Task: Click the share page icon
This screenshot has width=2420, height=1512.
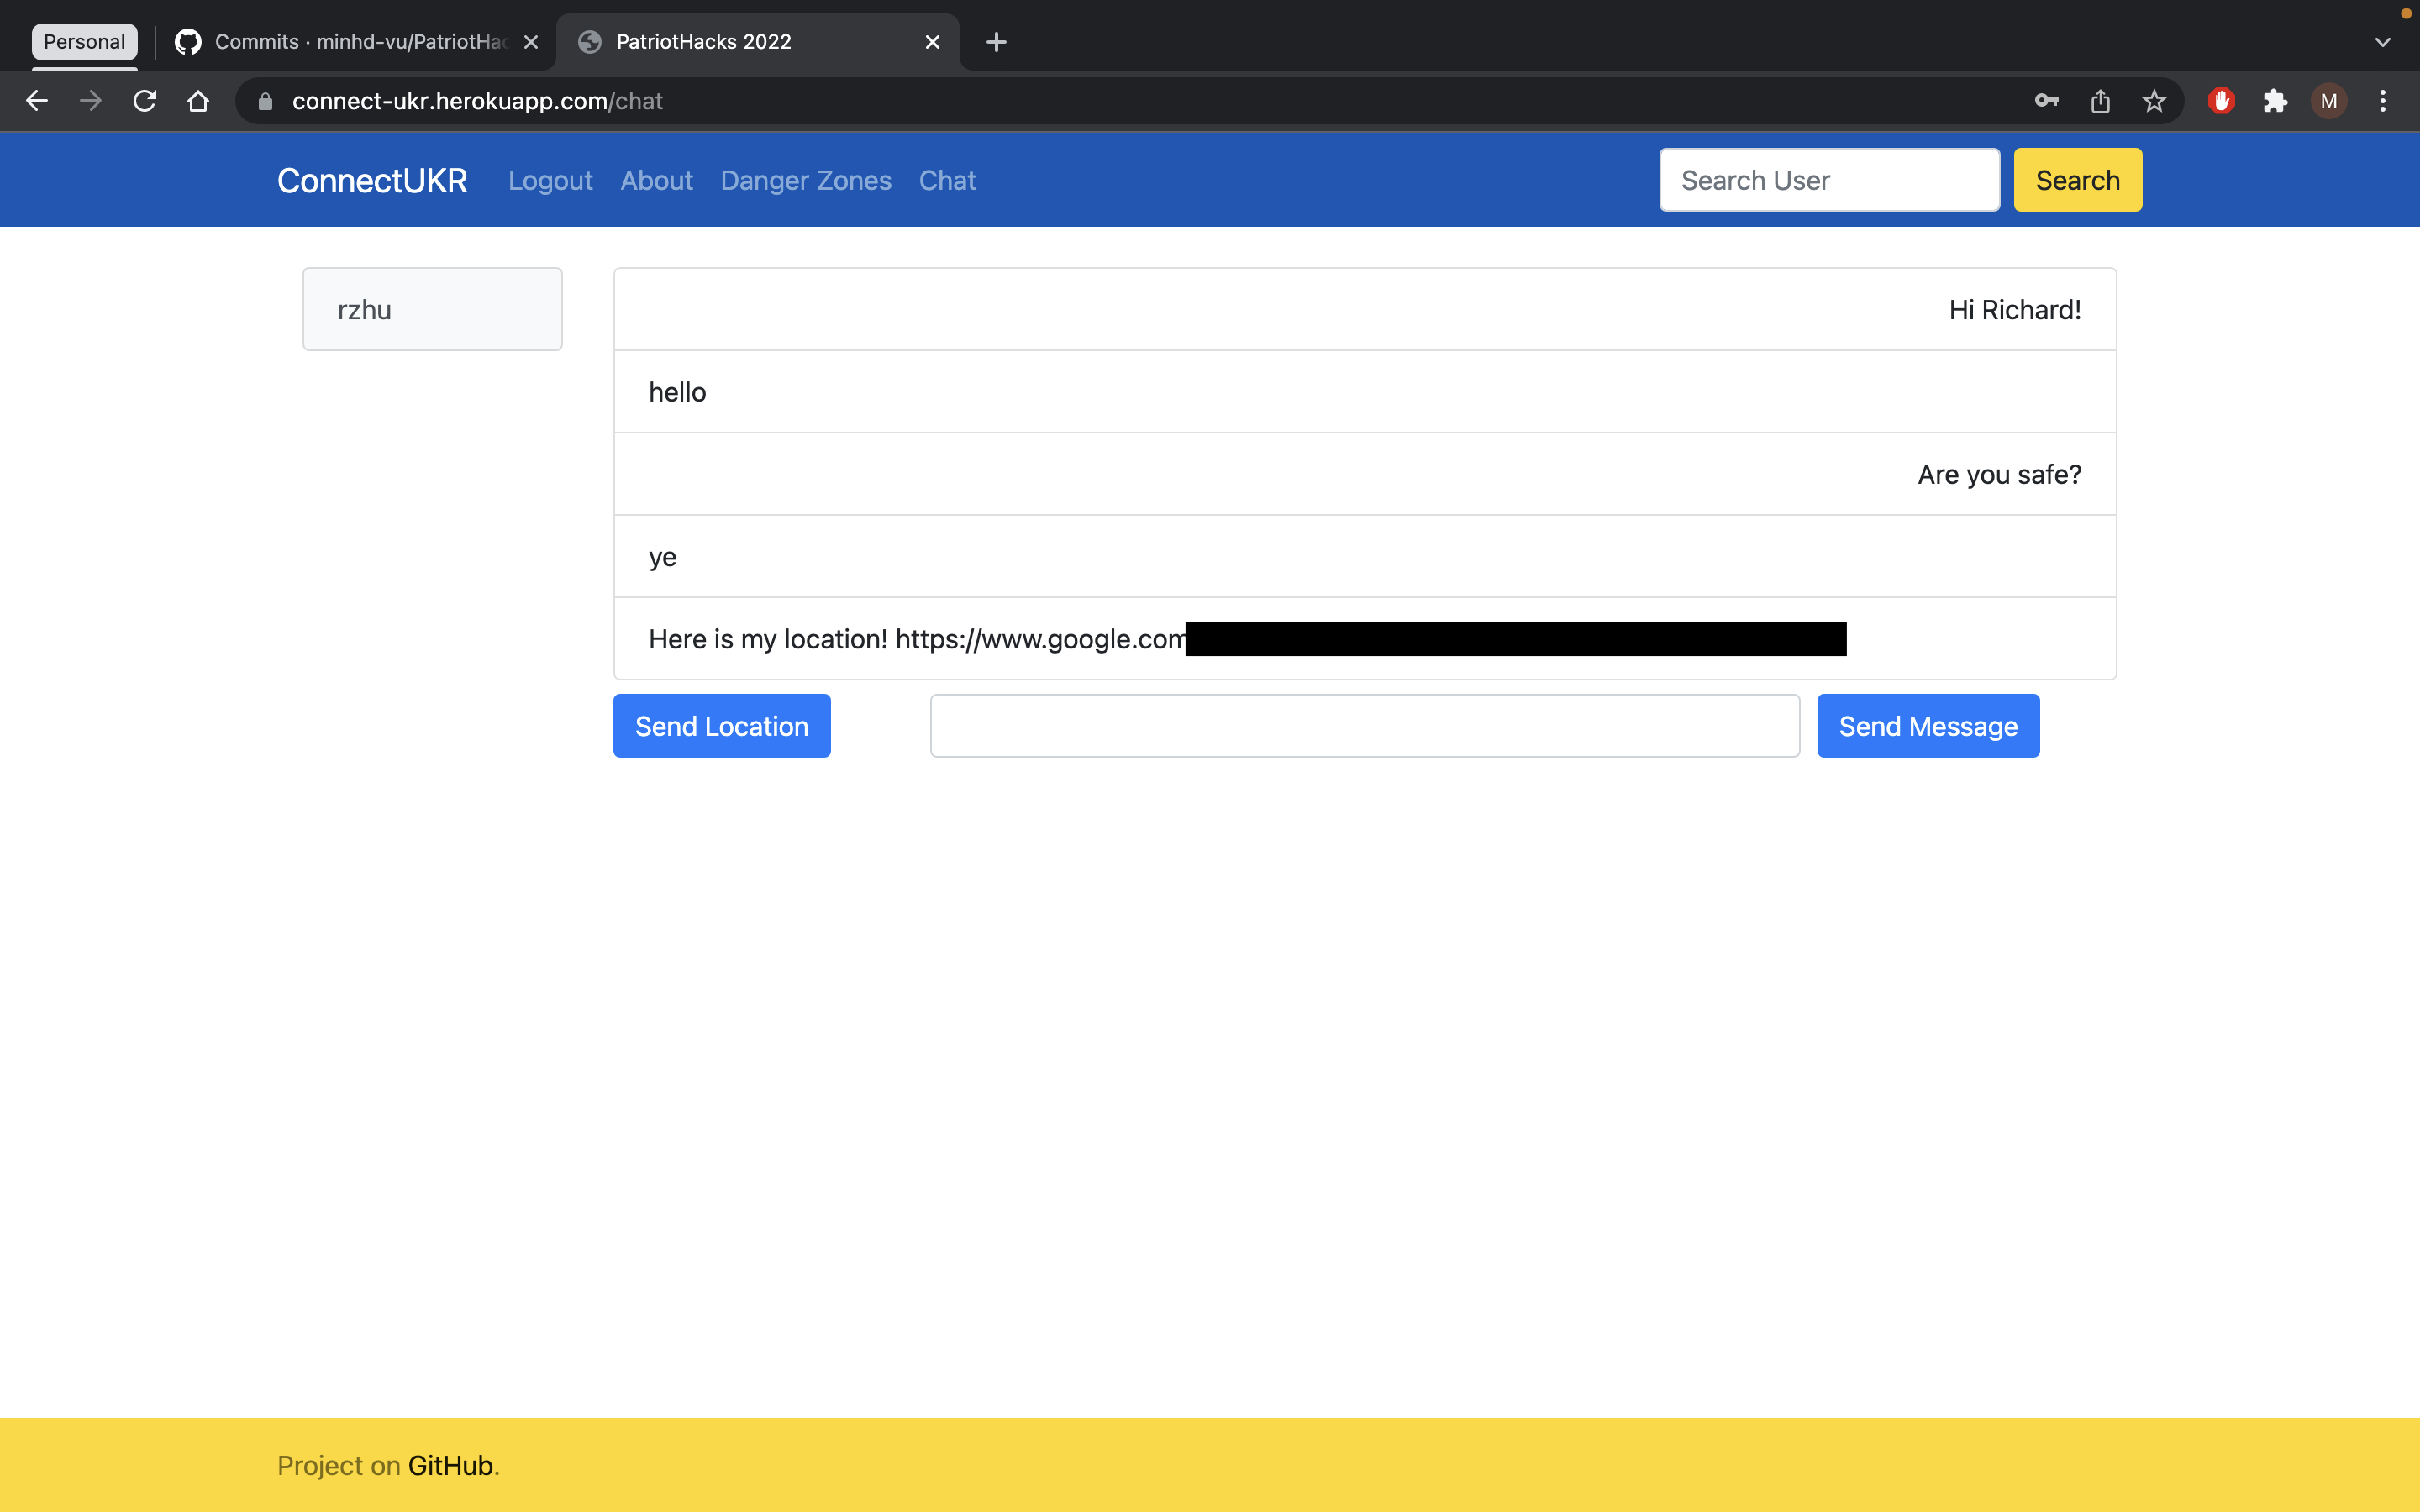Action: pyautogui.click(x=2100, y=101)
